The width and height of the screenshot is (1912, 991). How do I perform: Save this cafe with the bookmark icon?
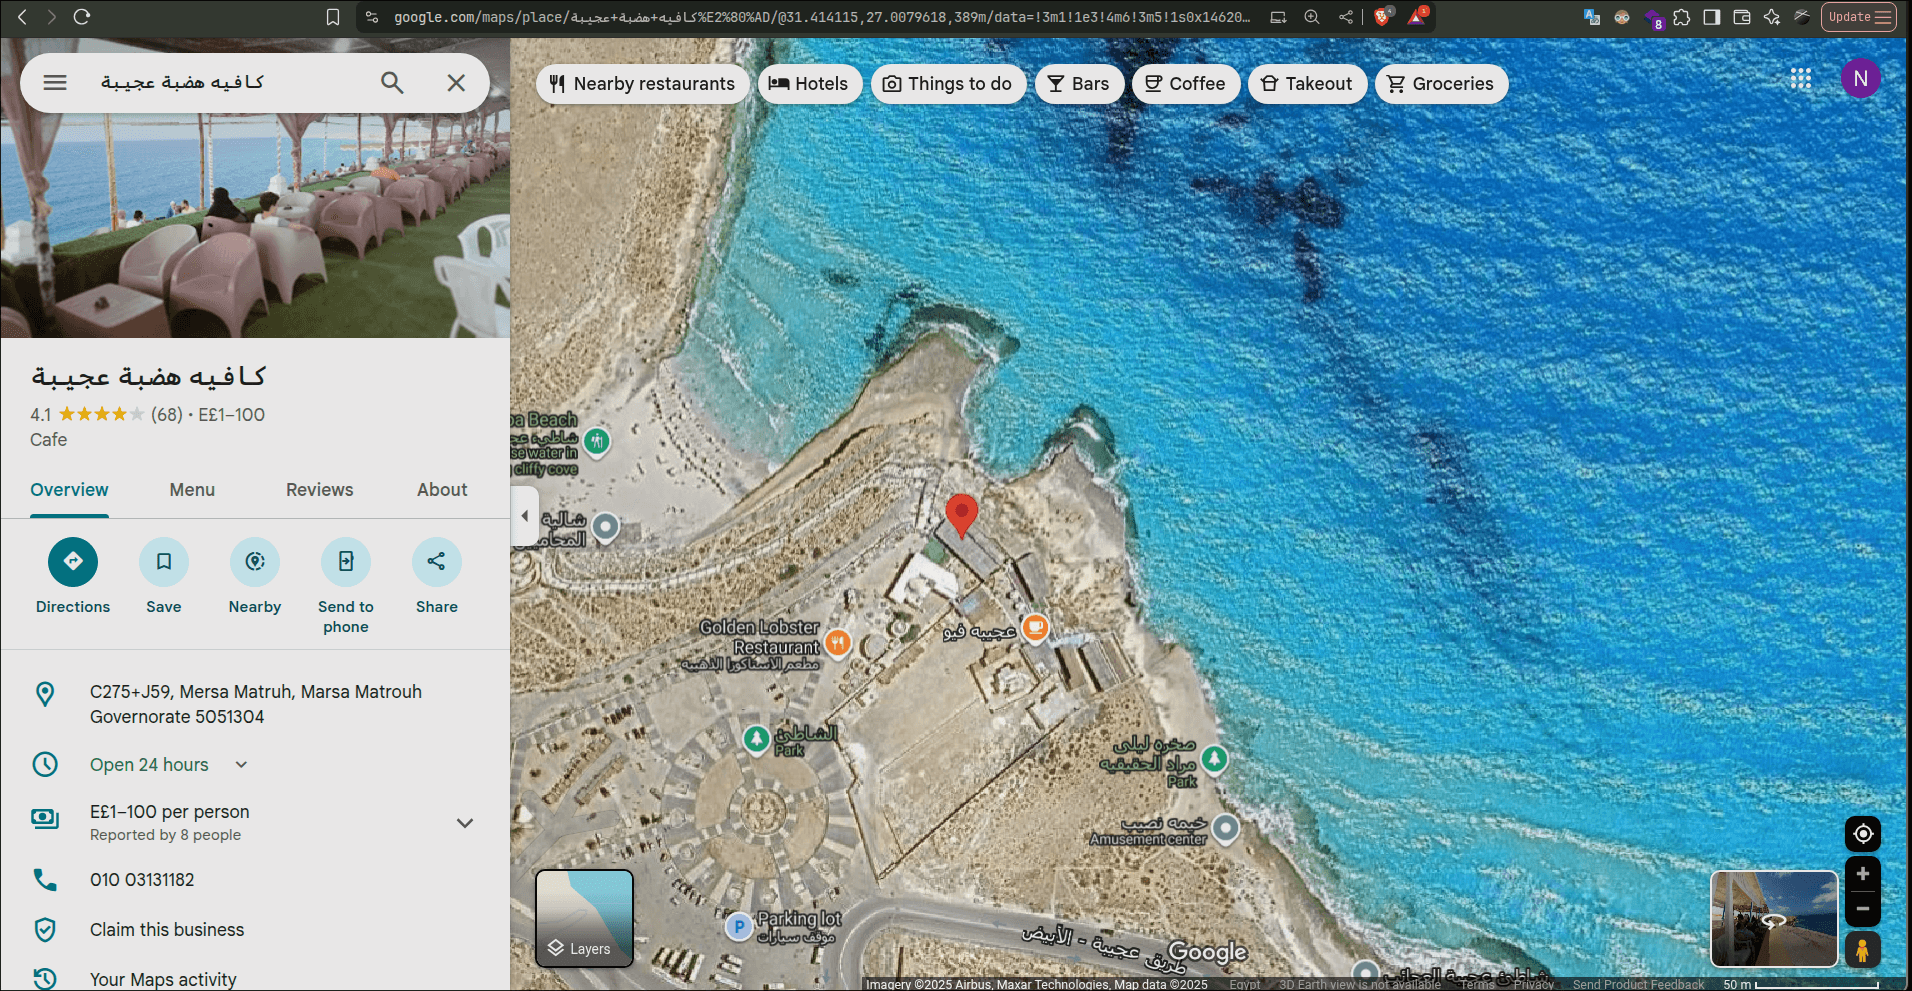164,562
